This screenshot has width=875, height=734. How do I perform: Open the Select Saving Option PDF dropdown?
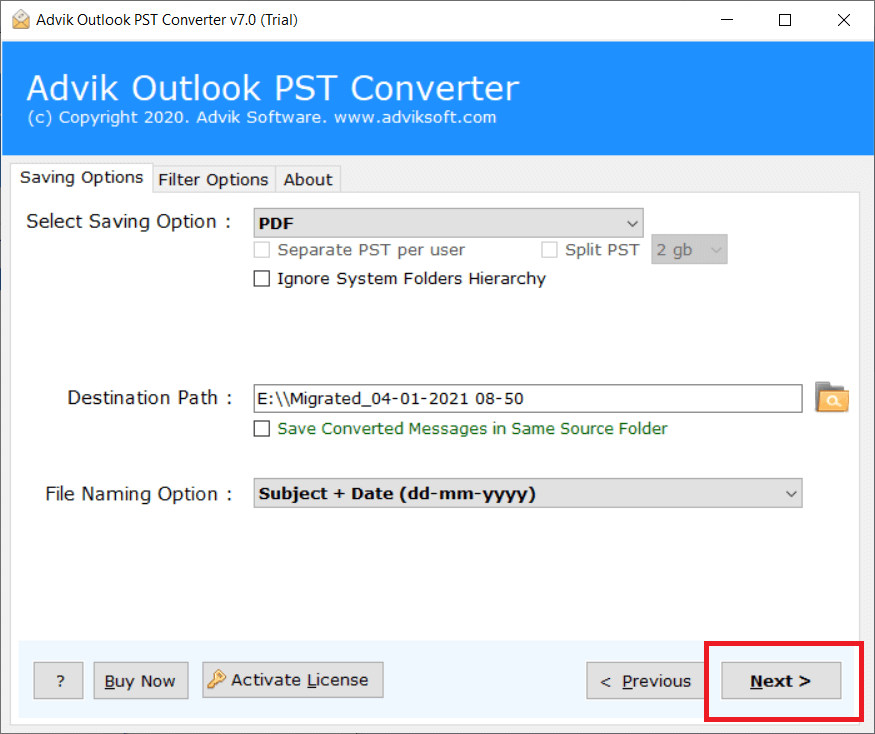tap(448, 223)
